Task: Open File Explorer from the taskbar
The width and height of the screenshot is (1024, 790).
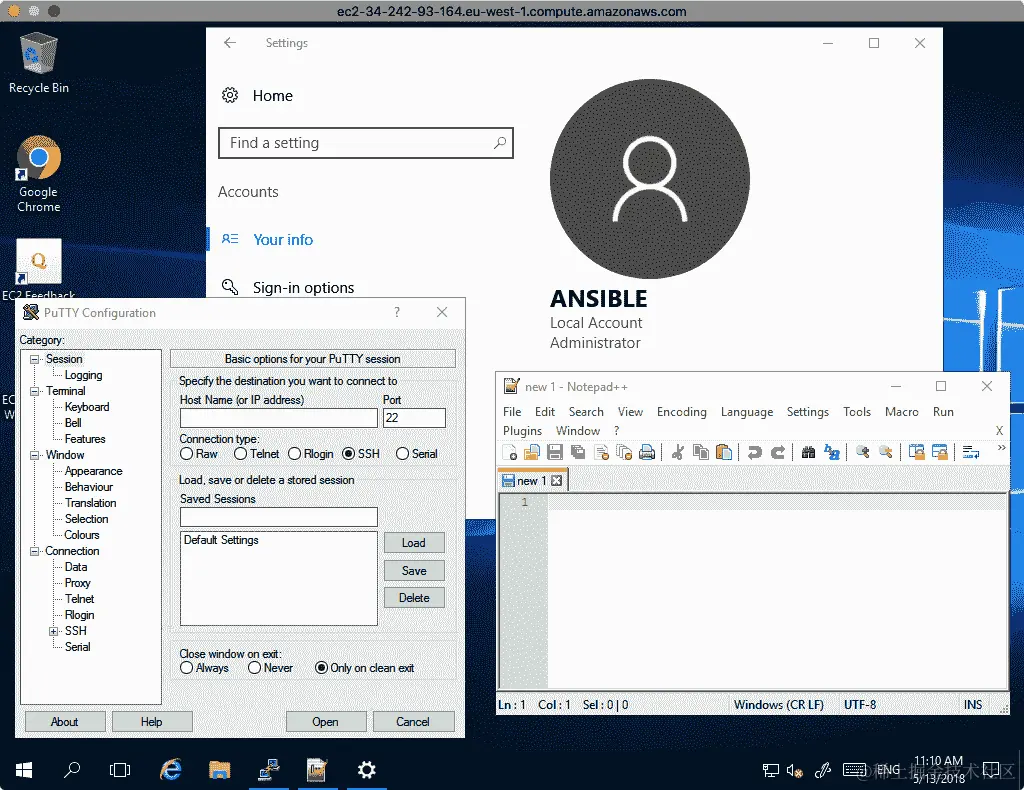Action: (x=219, y=770)
